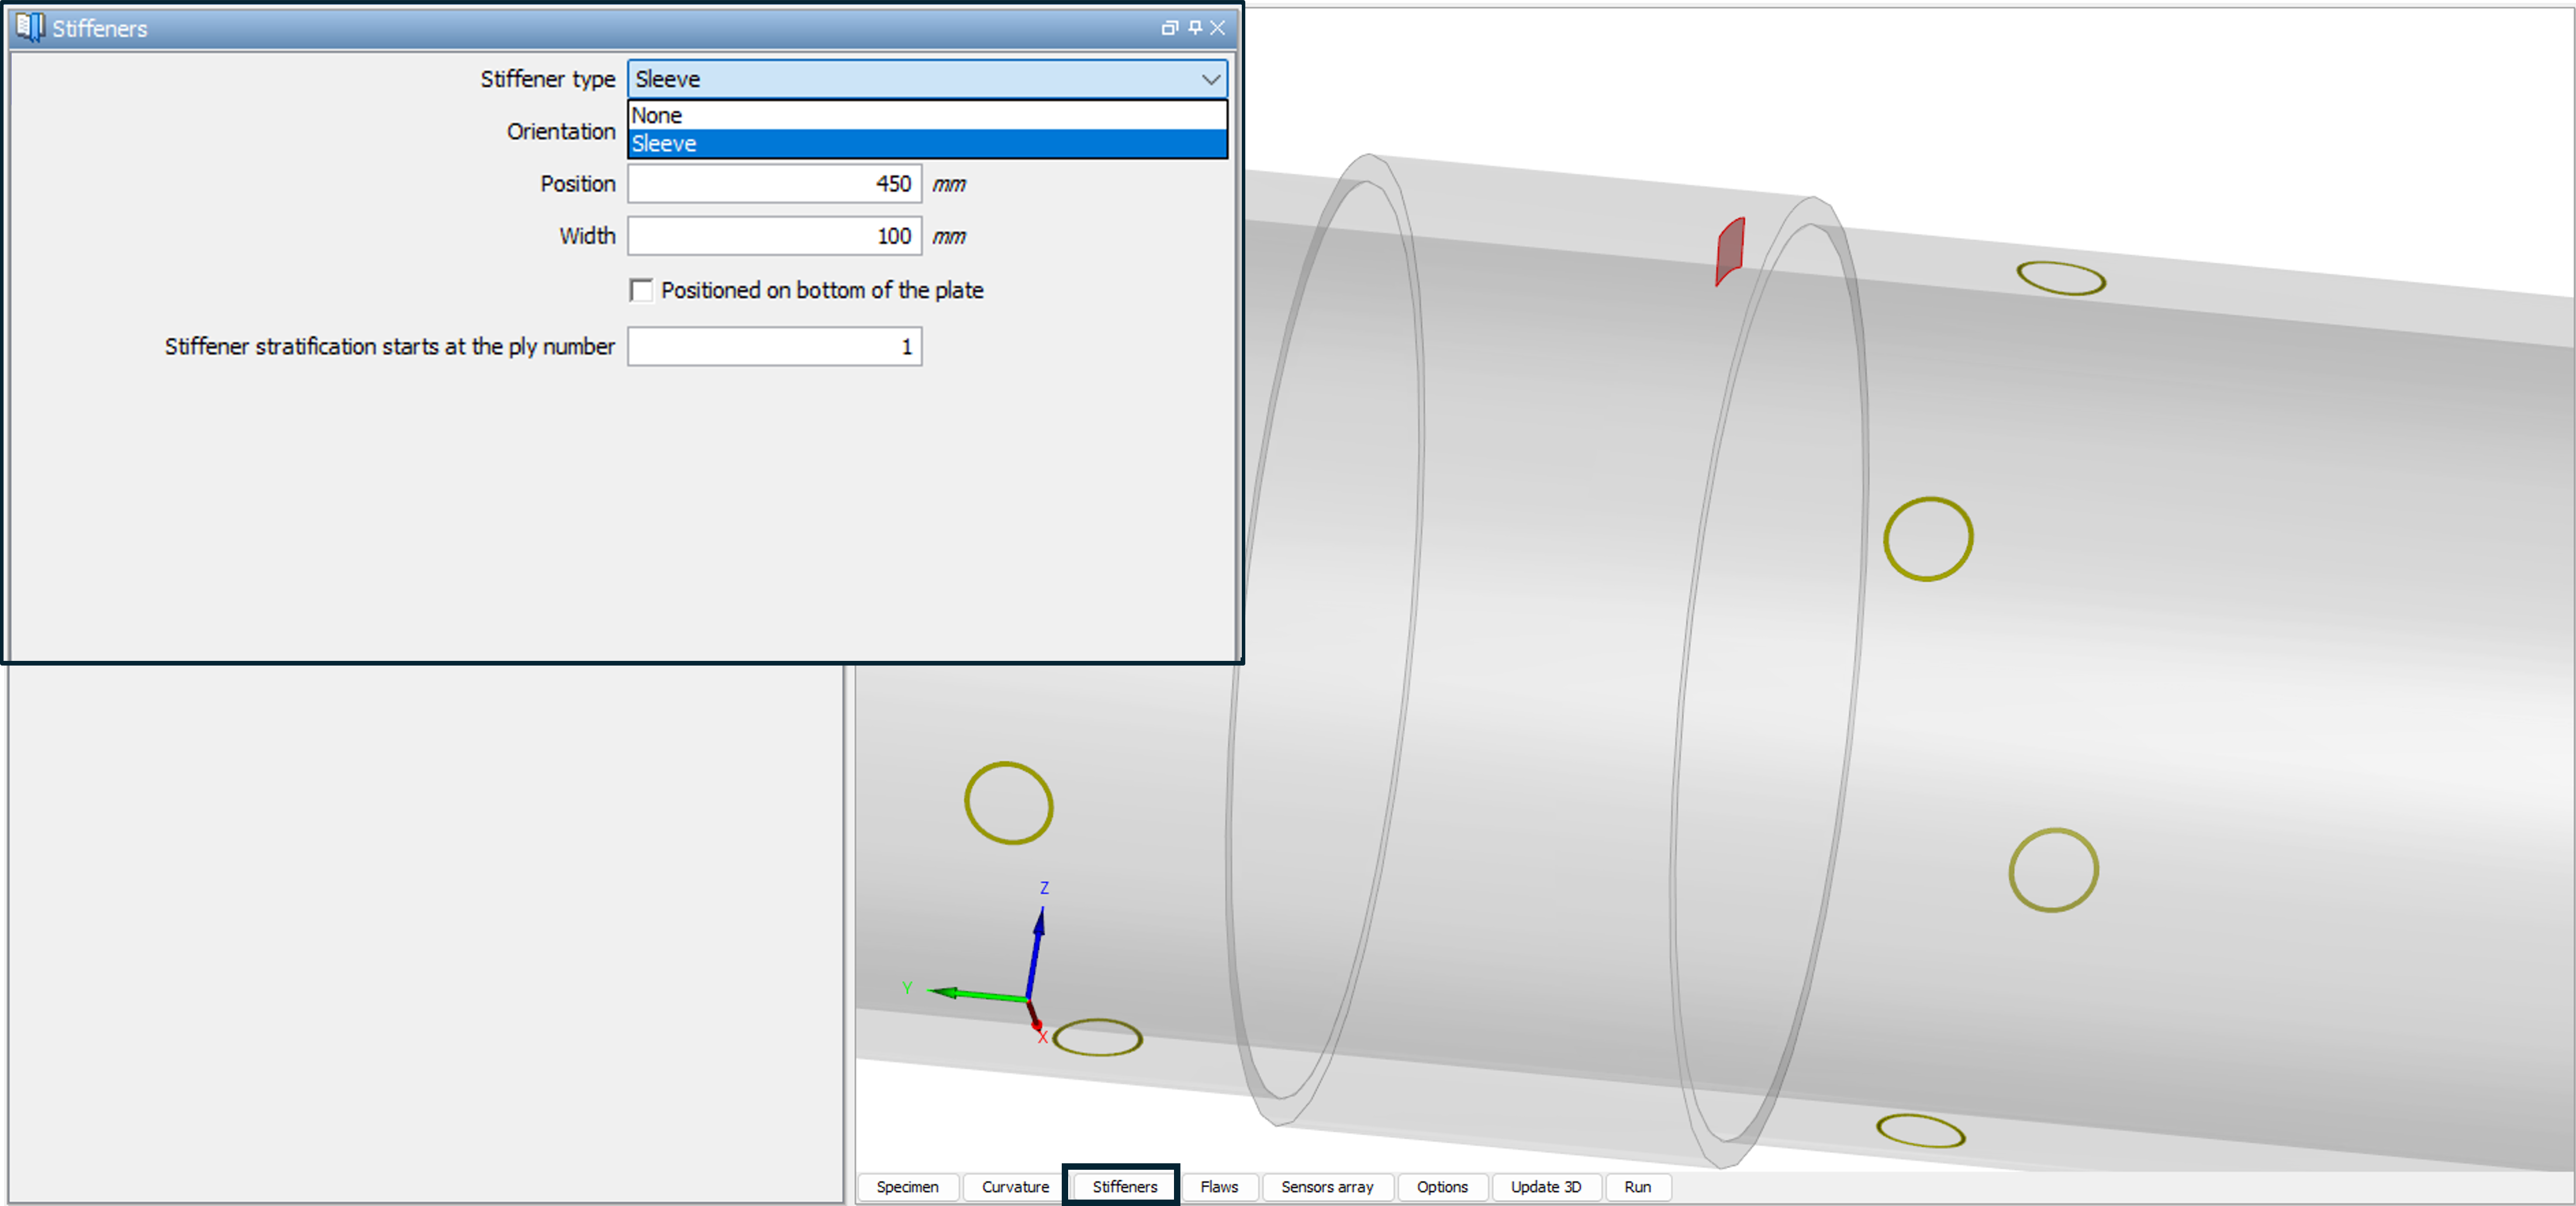Click the Run button

click(1637, 1186)
